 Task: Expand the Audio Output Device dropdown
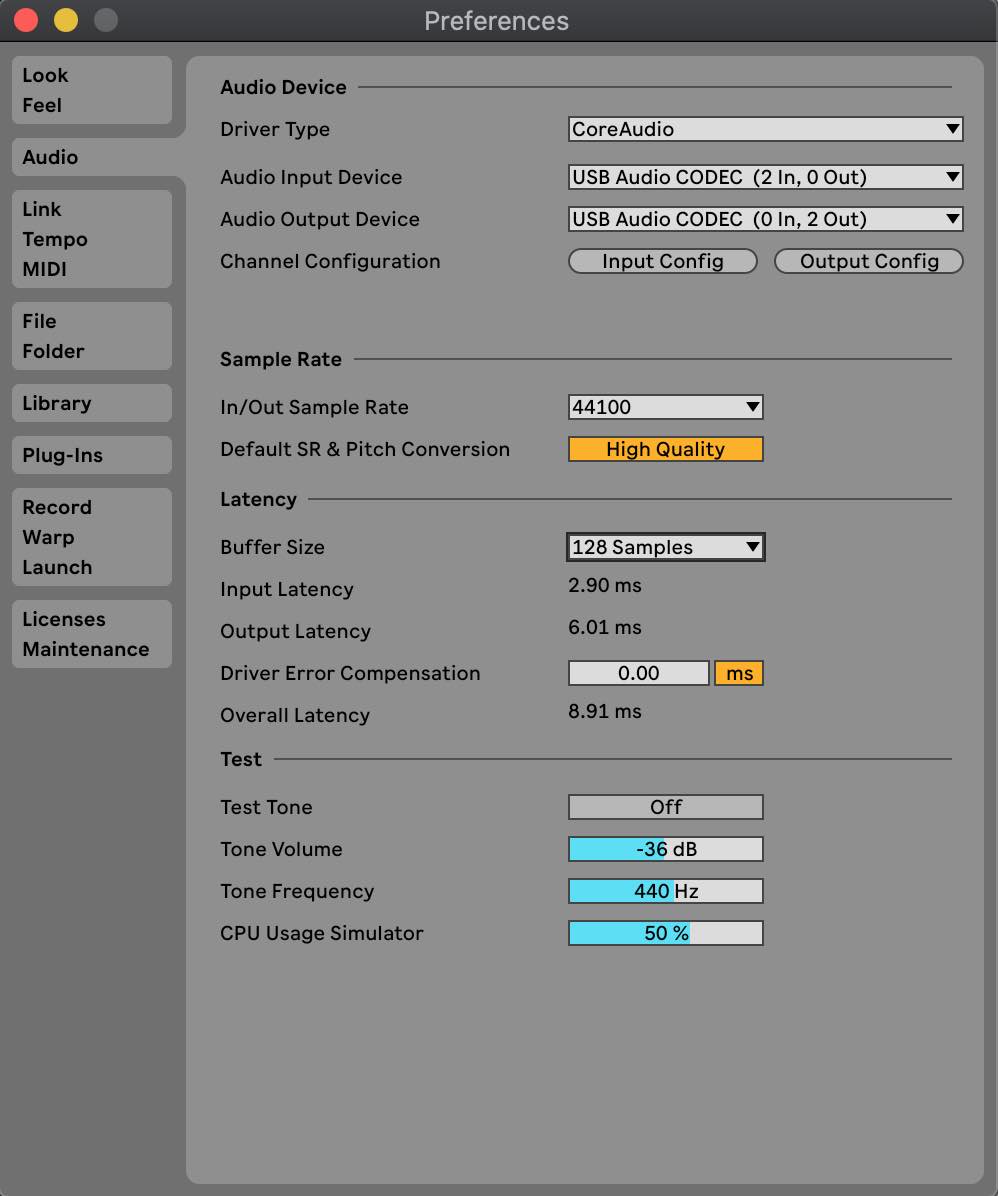point(765,219)
